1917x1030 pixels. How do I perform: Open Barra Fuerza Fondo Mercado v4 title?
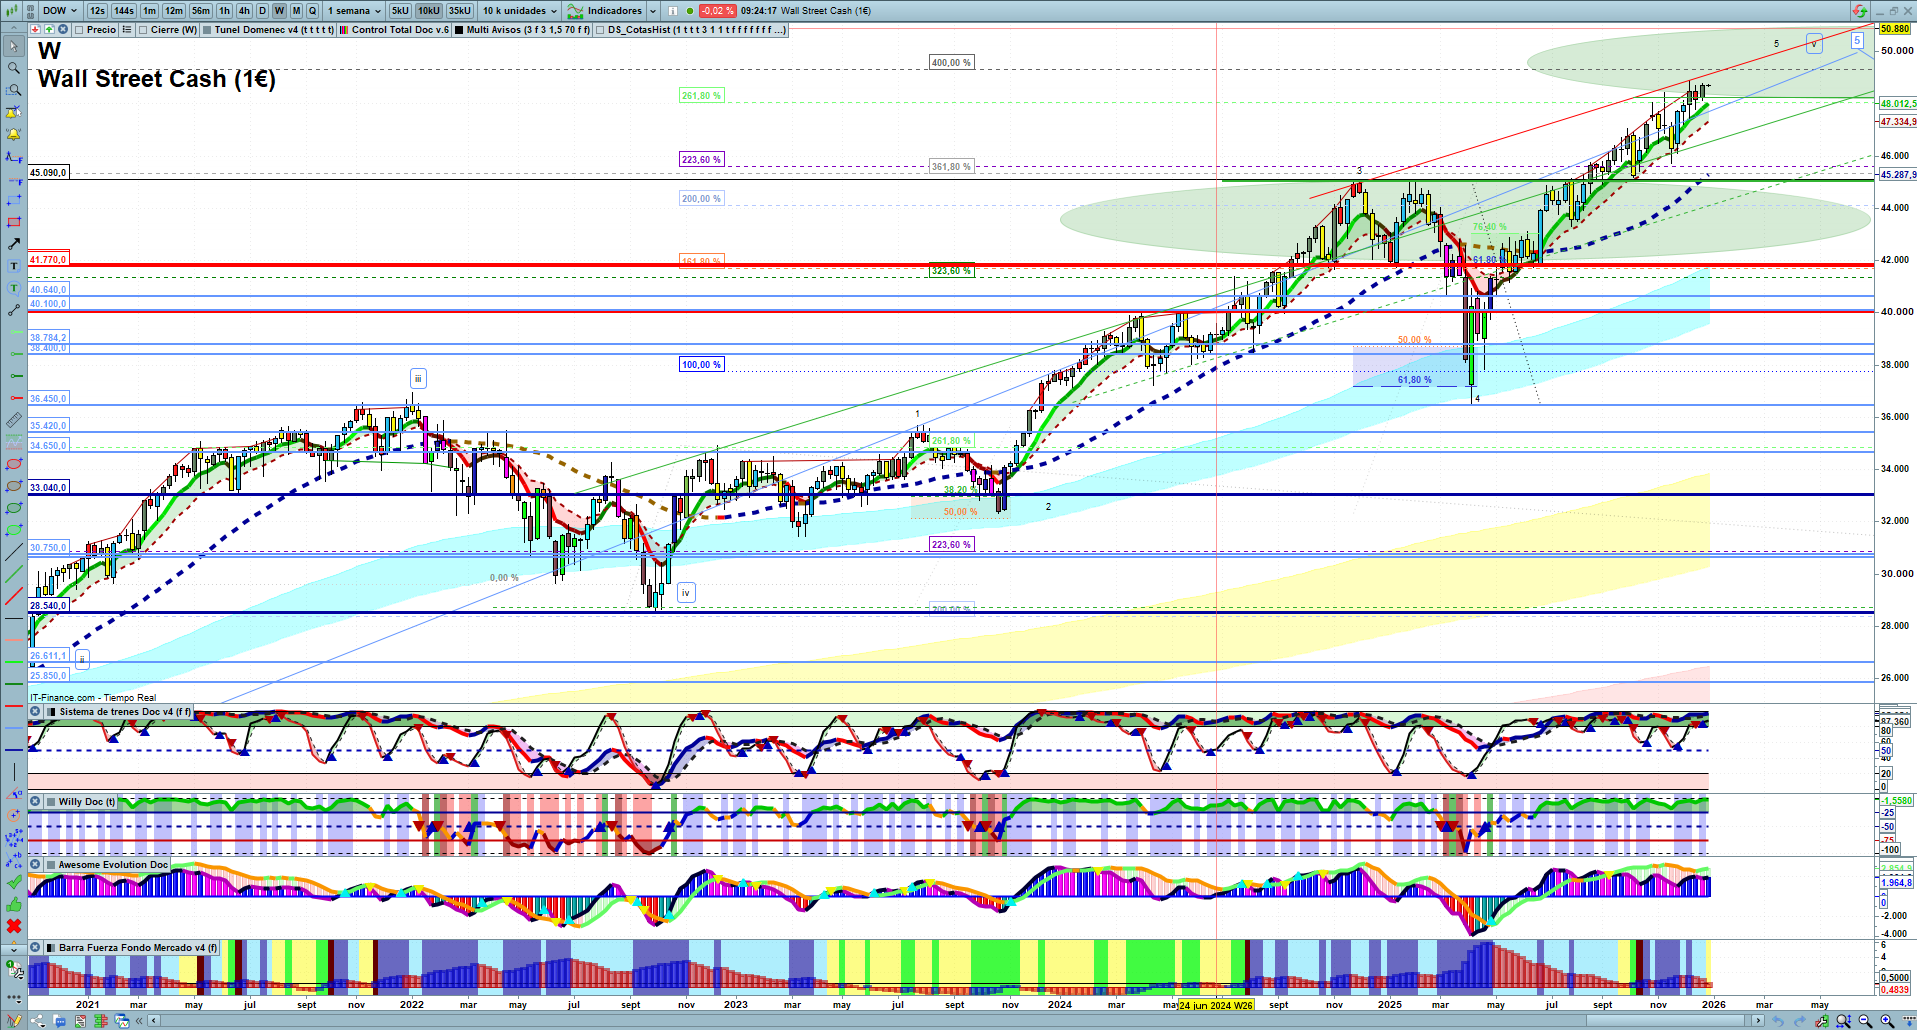pos(138,947)
